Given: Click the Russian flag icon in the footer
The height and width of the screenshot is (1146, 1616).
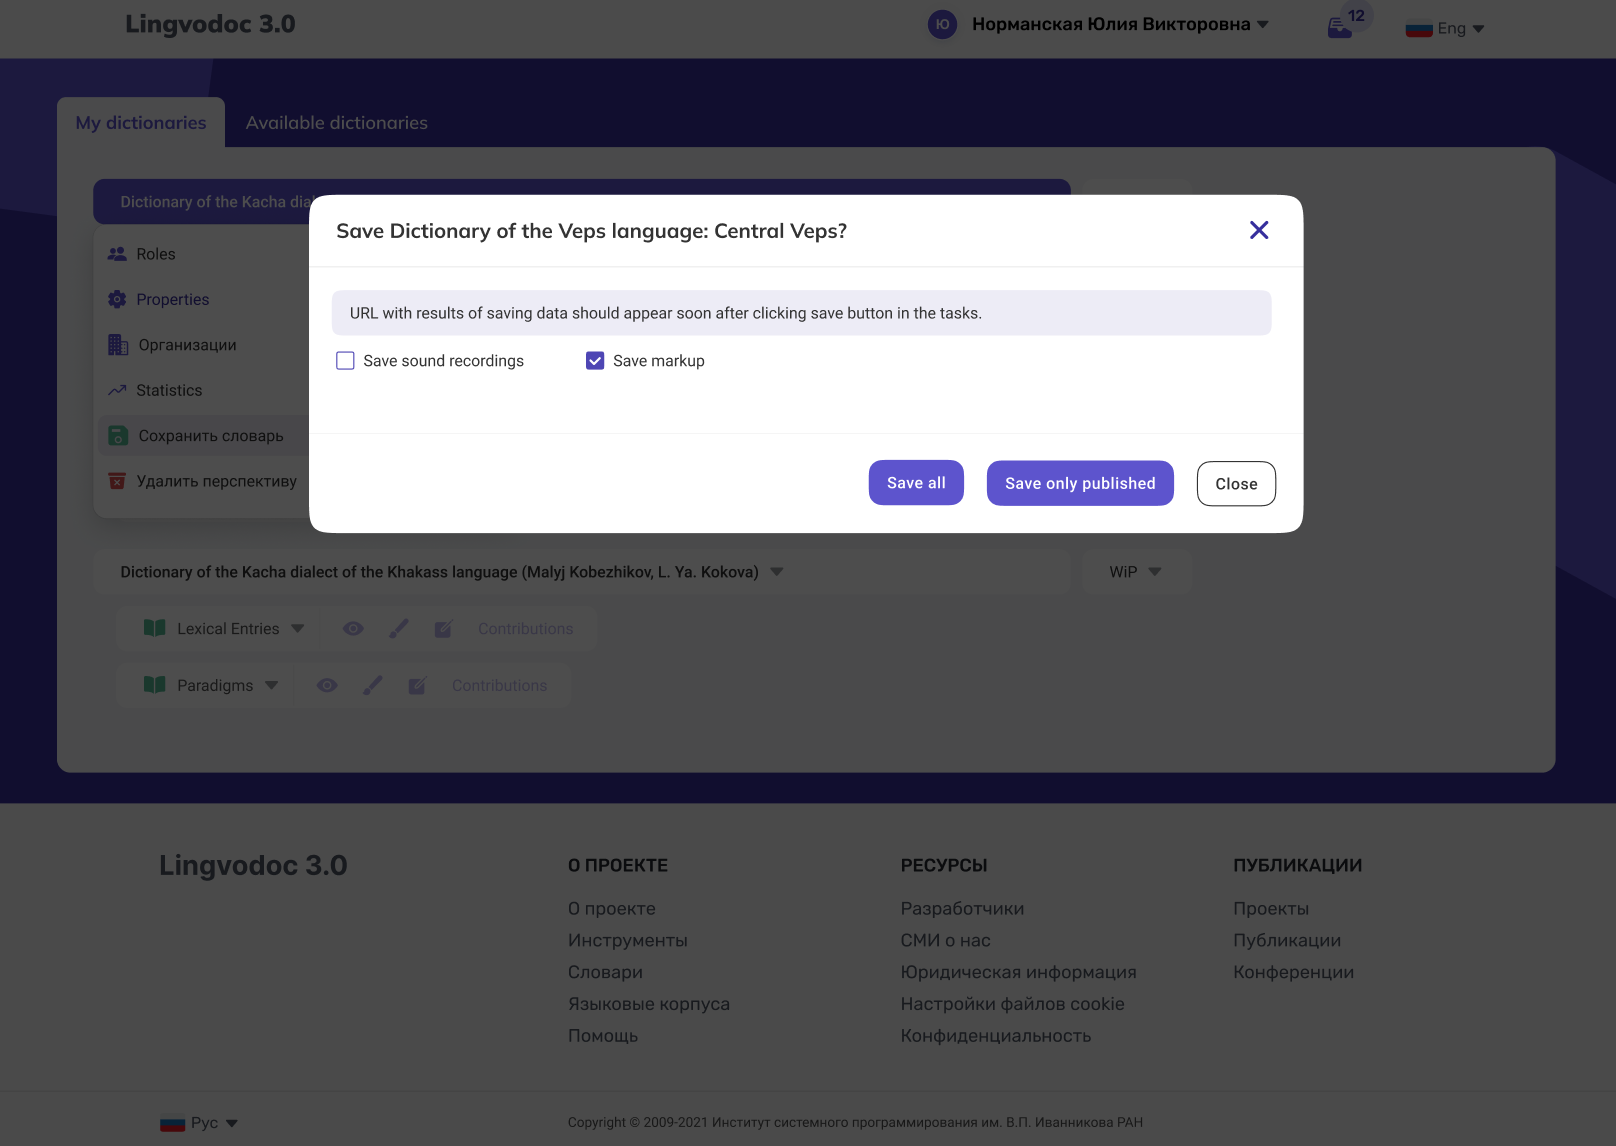Looking at the screenshot, I should click(173, 1124).
